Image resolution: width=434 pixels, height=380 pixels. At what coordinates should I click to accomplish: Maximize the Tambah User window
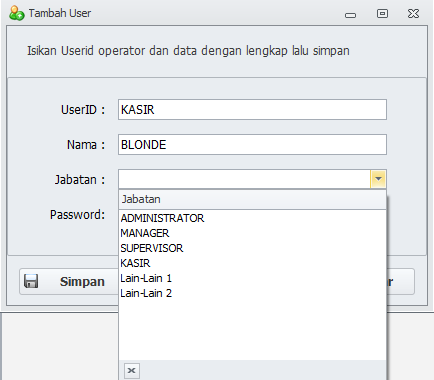tap(382, 14)
